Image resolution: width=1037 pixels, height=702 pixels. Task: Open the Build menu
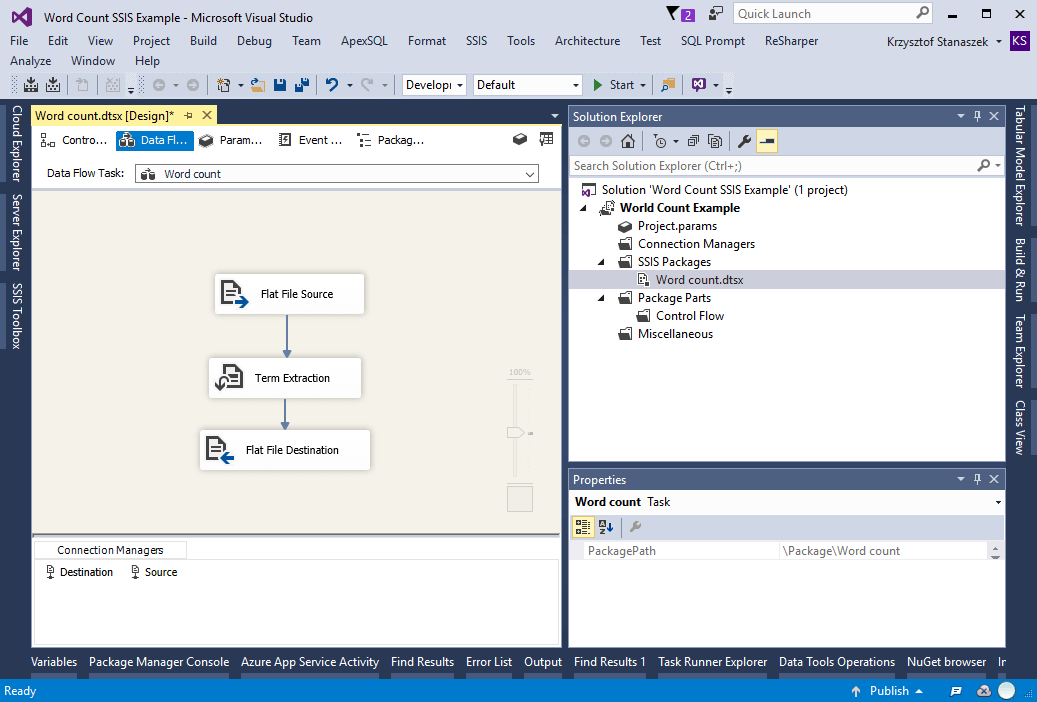[203, 41]
